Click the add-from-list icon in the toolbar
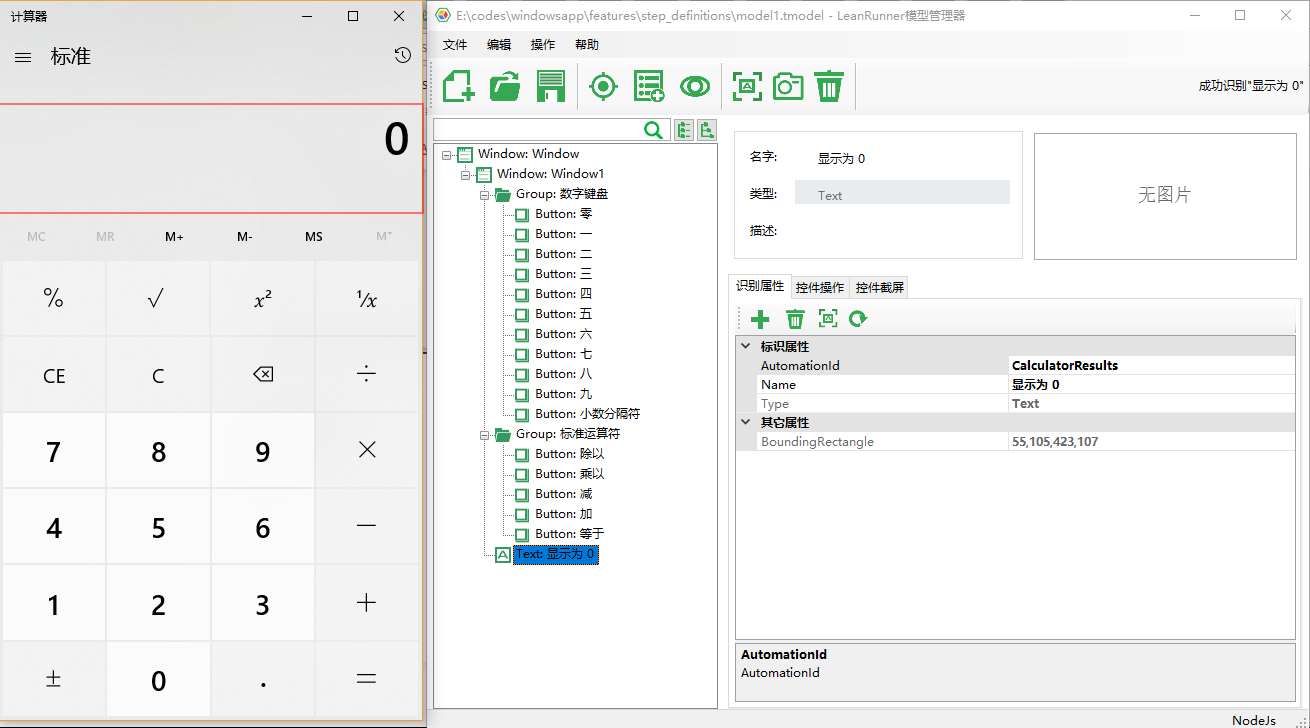The image size is (1310, 728). pos(649,86)
